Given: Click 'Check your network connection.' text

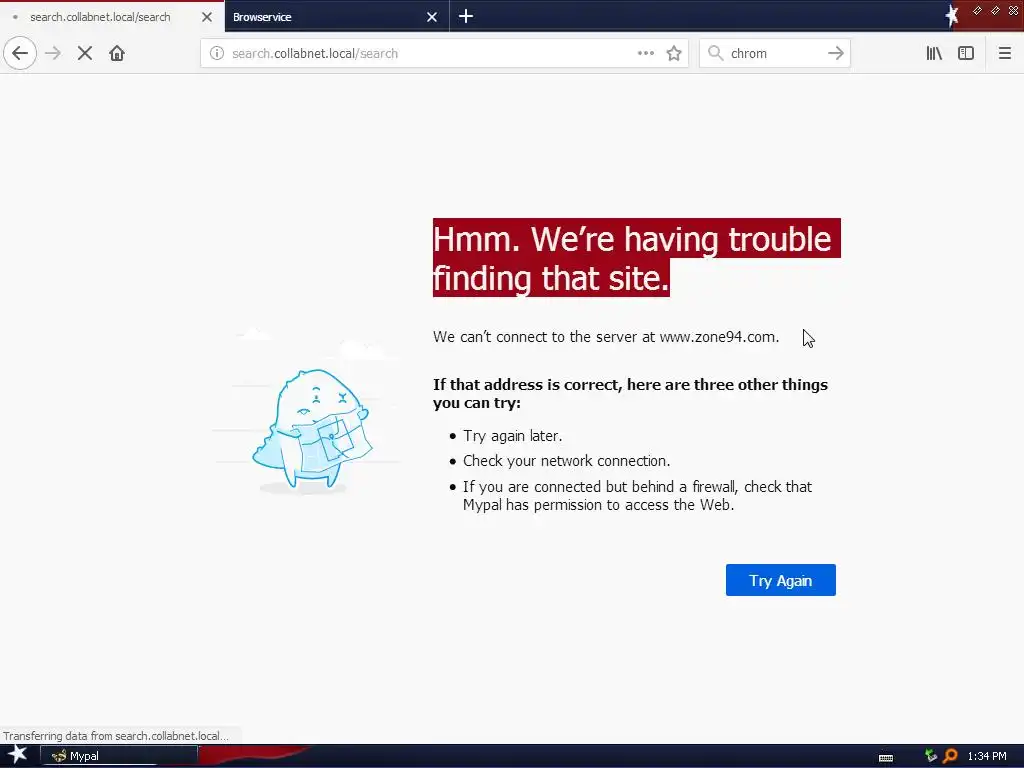Looking at the screenshot, I should (566, 461).
